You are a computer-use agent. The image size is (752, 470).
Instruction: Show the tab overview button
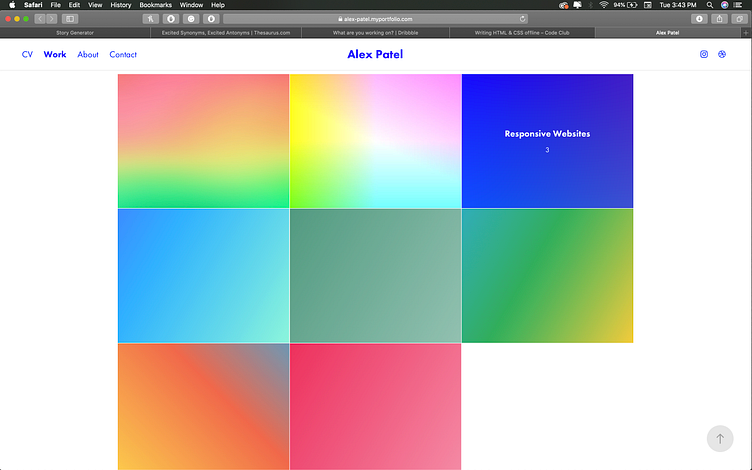tap(737, 19)
